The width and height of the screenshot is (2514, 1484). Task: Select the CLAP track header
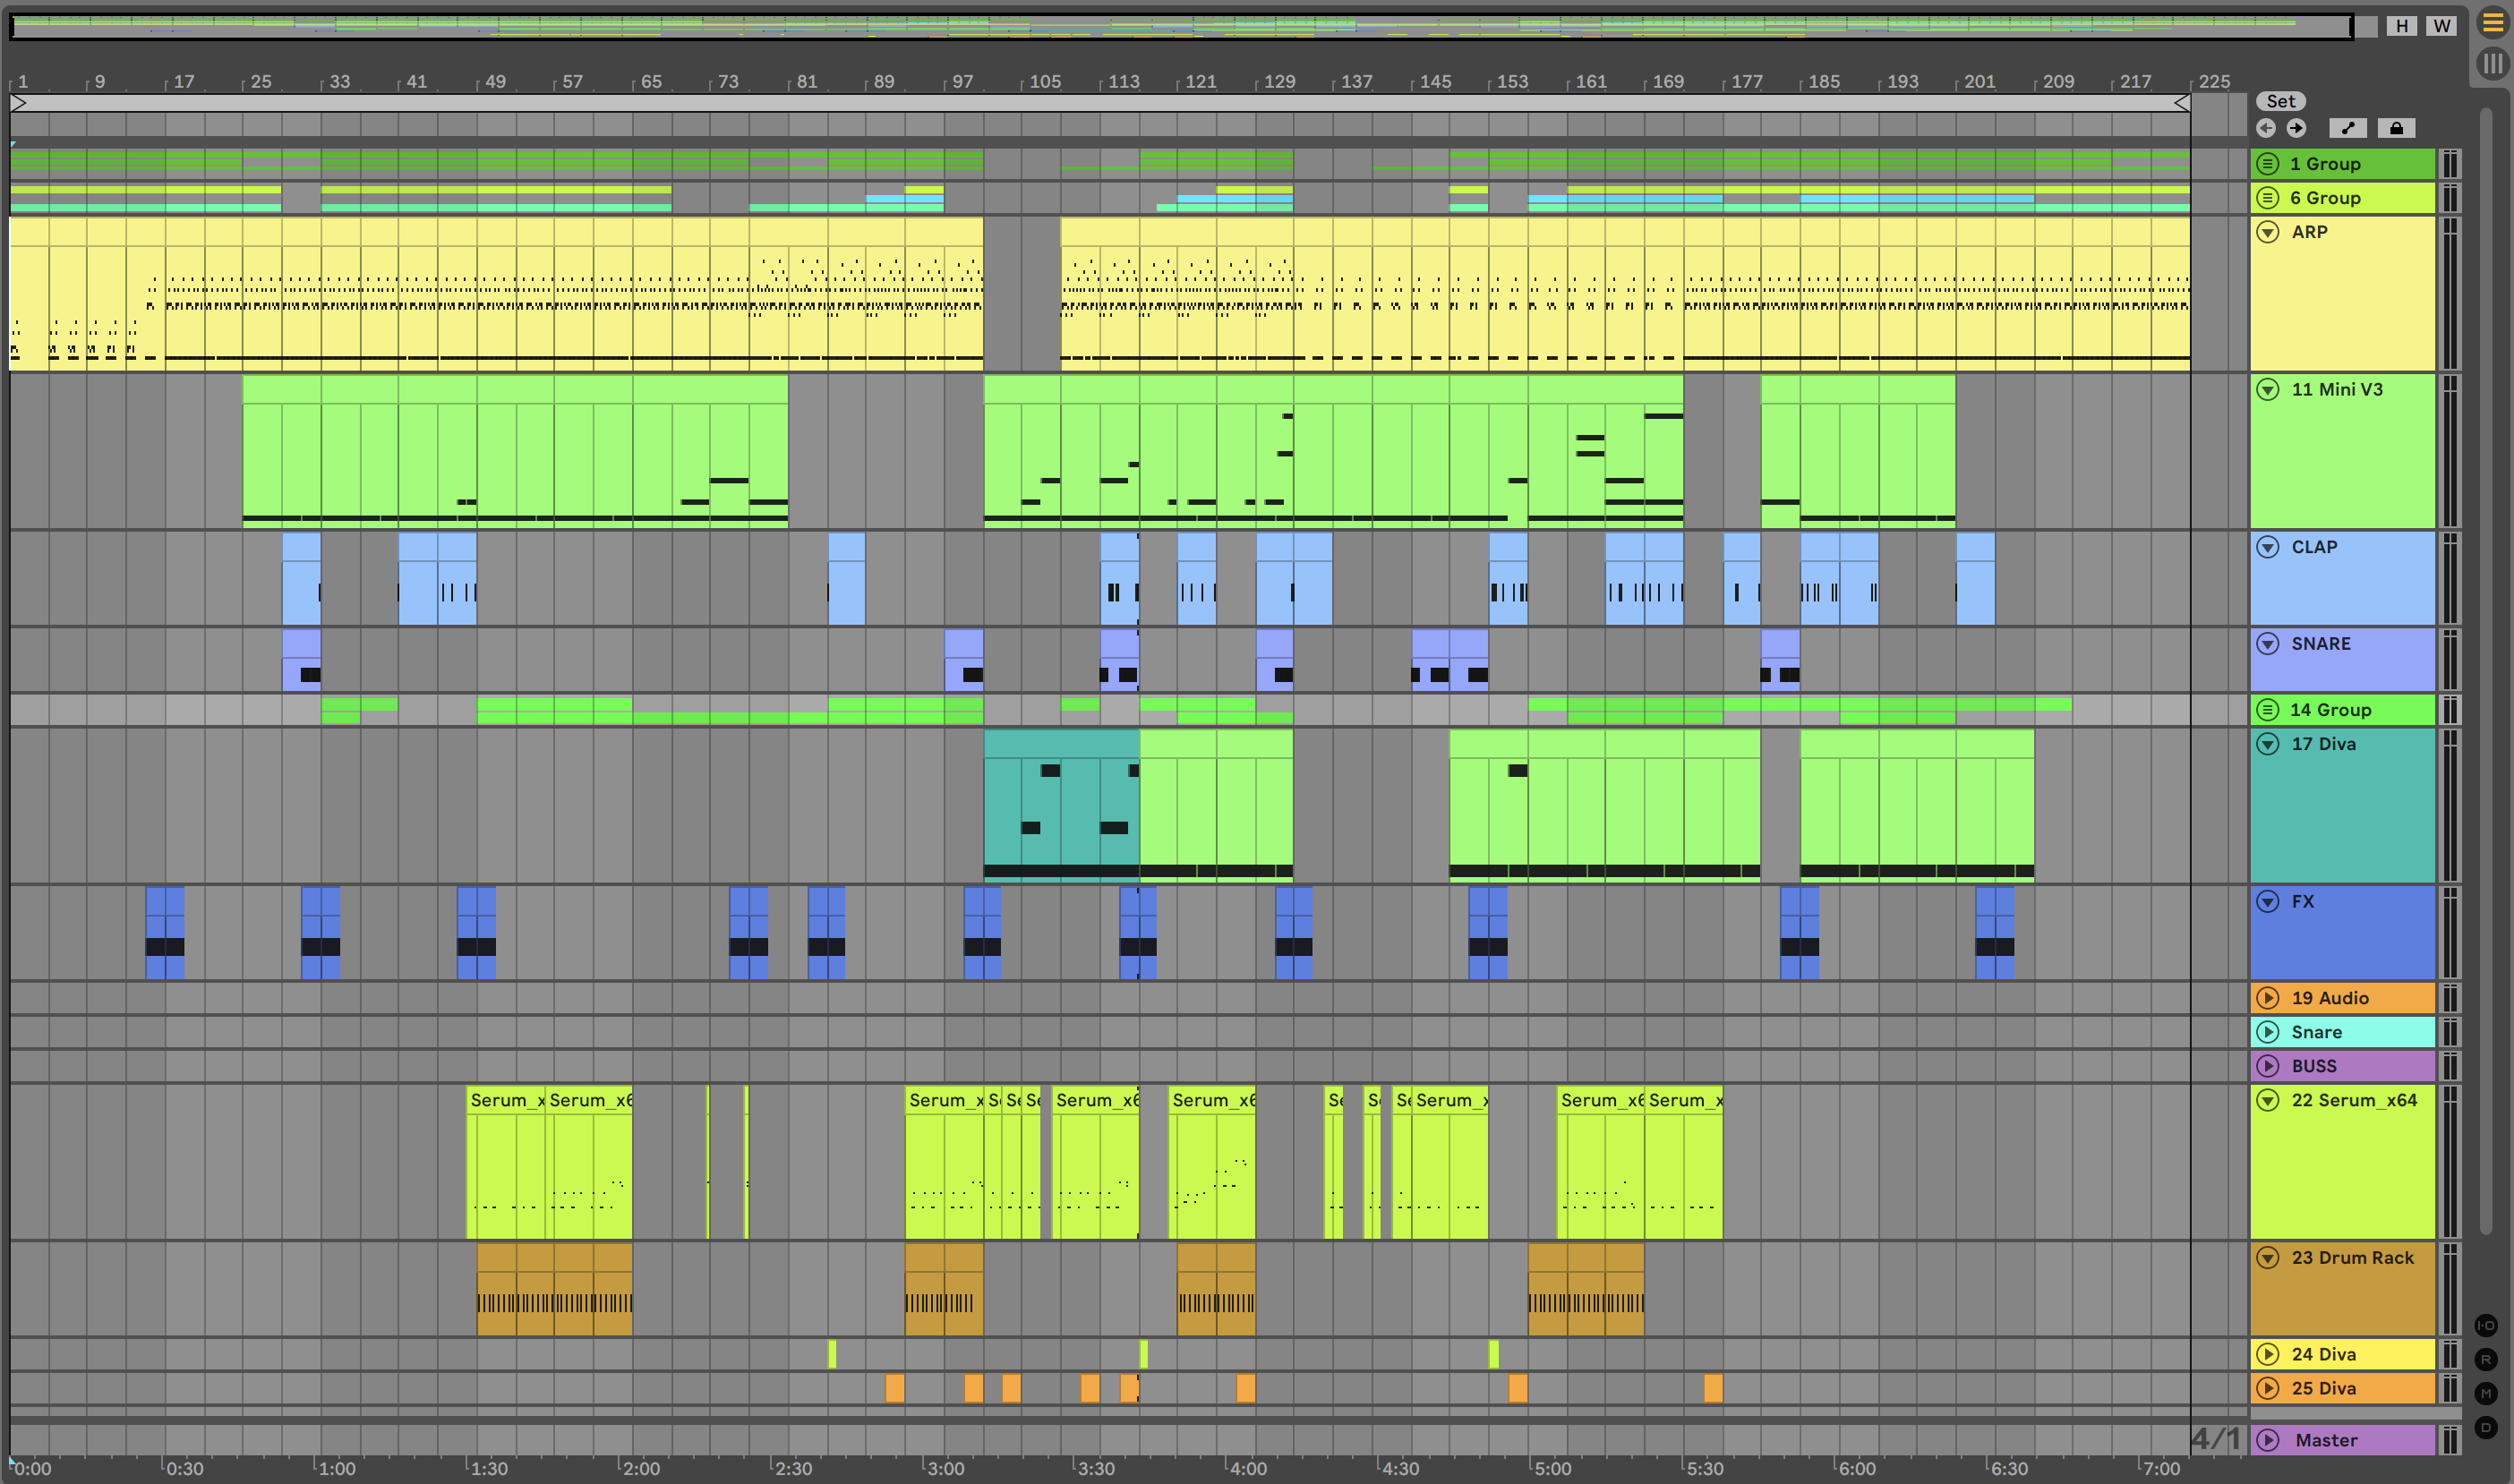(x=2350, y=548)
